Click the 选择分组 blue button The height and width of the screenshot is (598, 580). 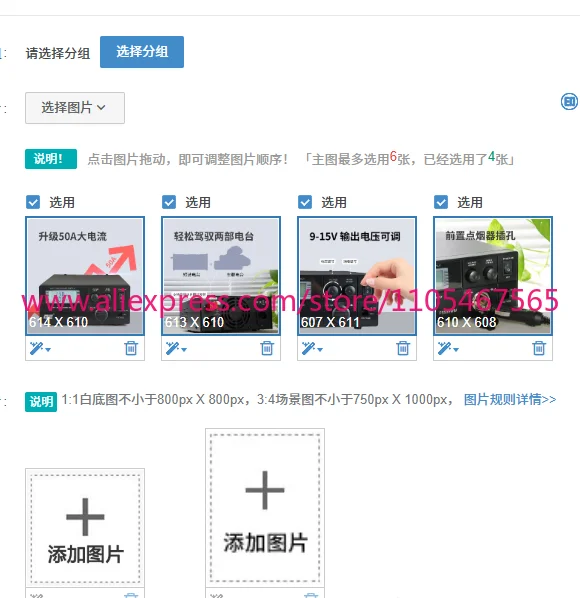[142, 52]
